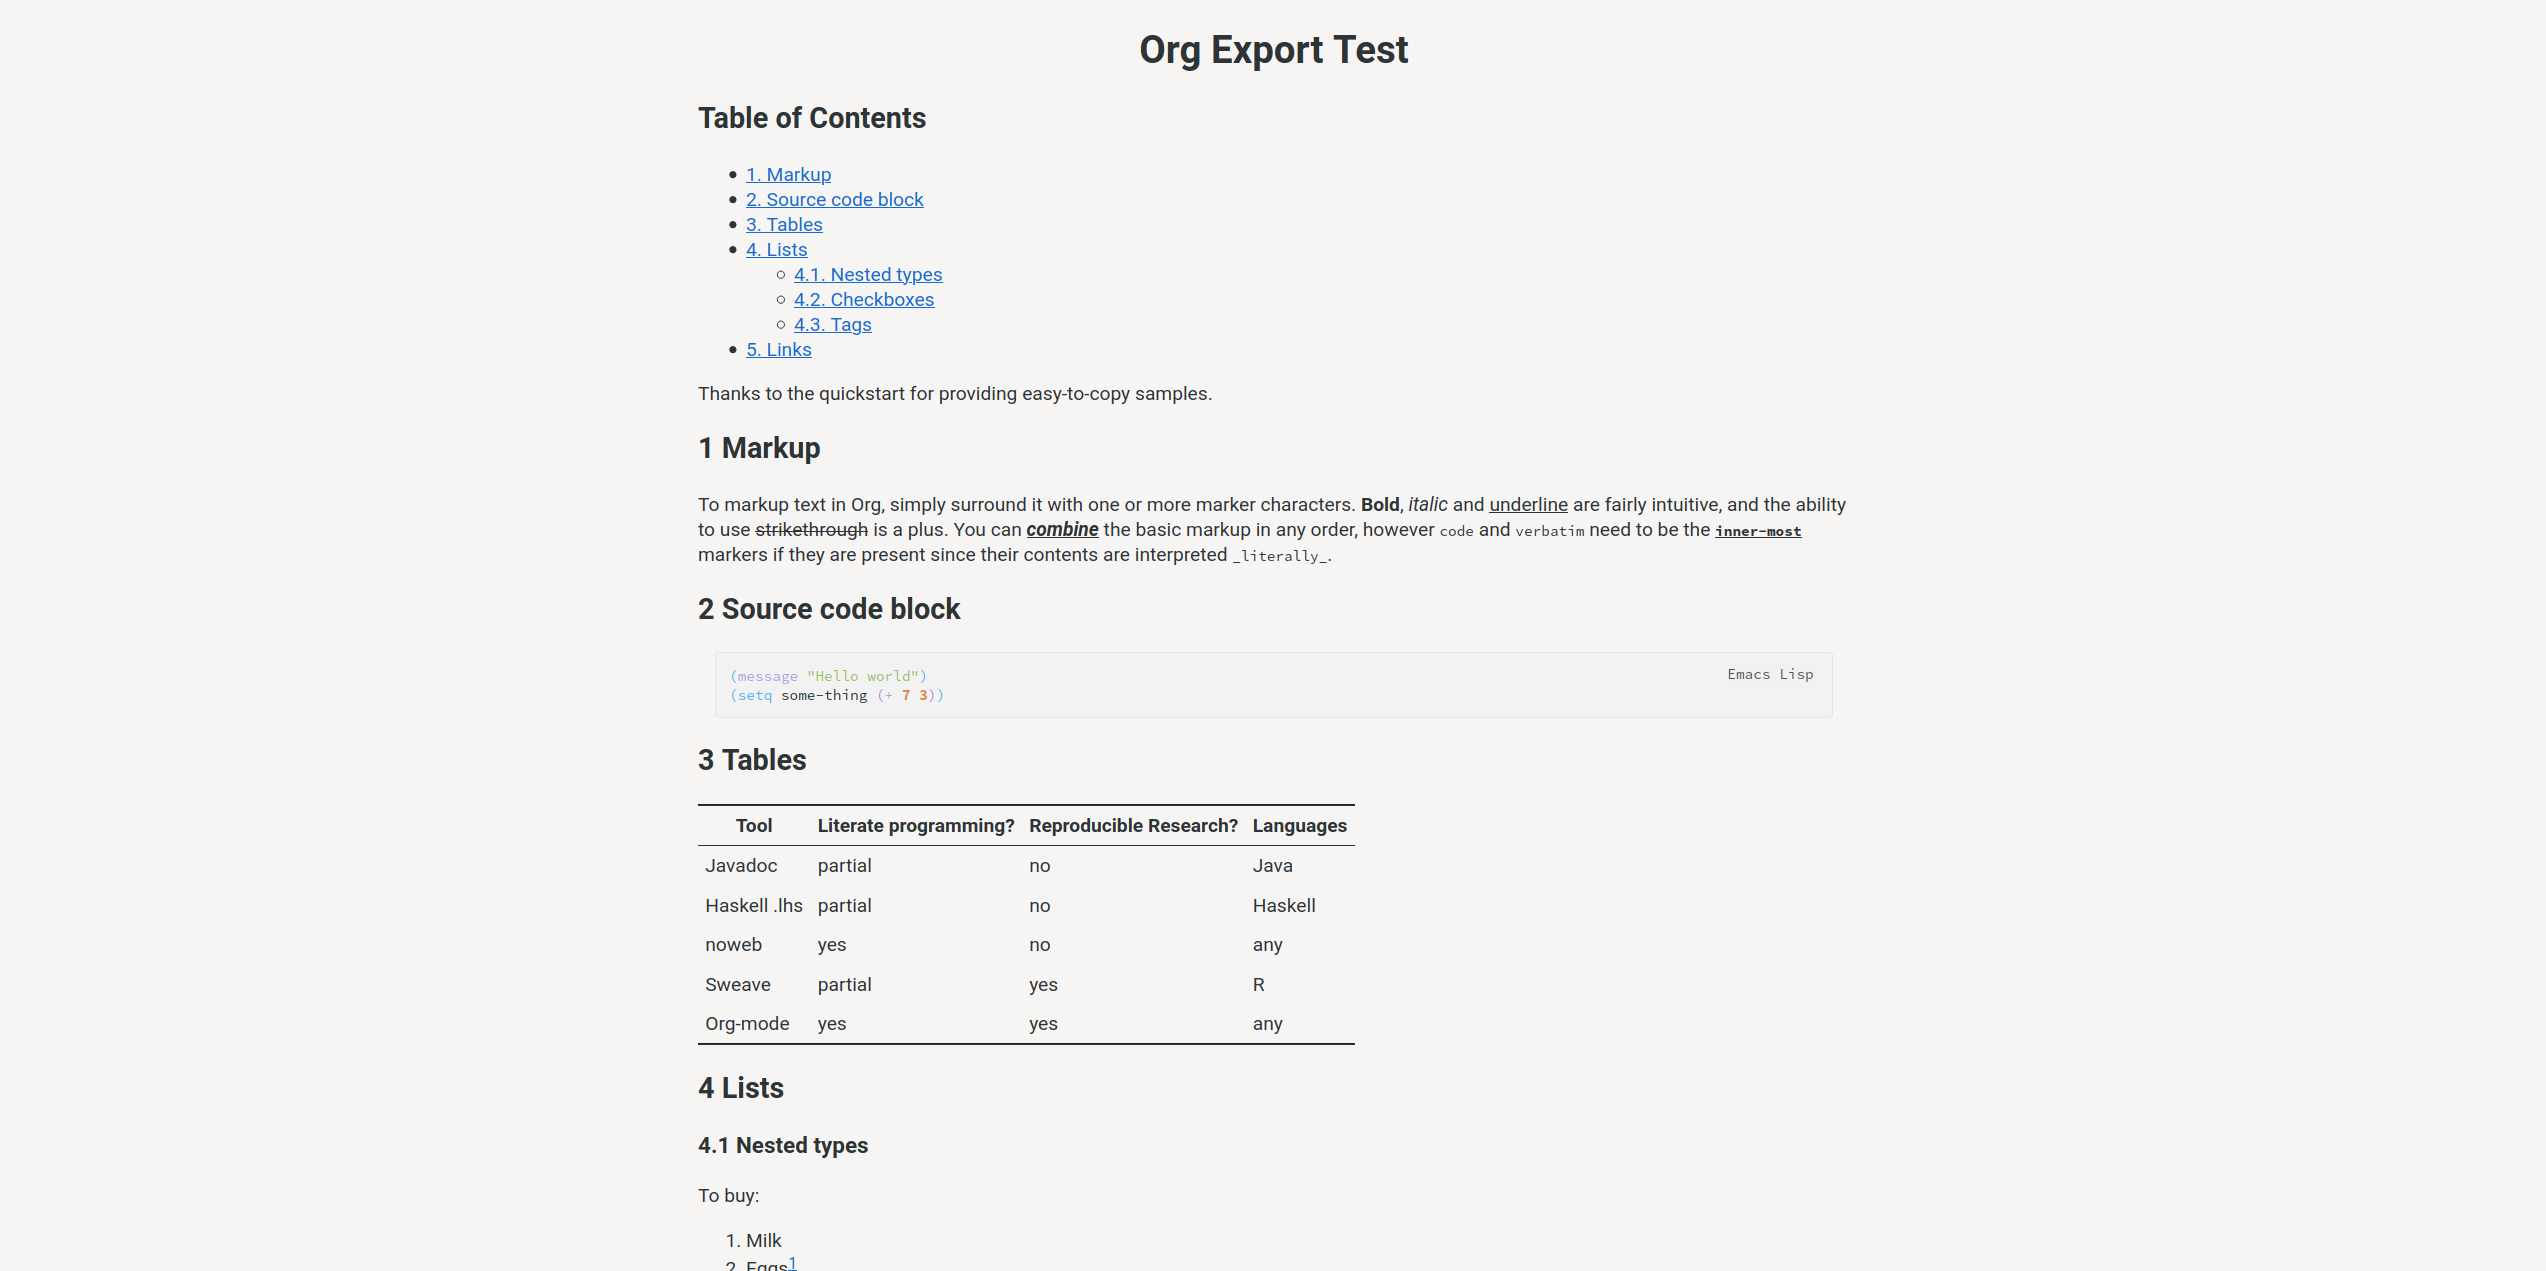The width and height of the screenshot is (2546, 1271).
Task: Click the 'Emacs Lisp' language label
Action: (x=1769, y=675)
